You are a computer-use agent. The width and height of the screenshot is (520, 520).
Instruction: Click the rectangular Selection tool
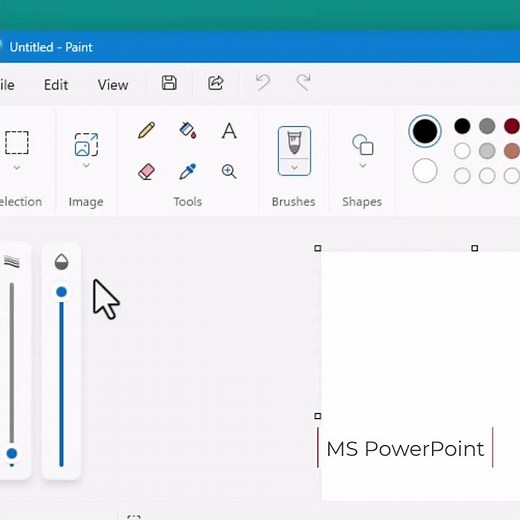[x=17, y=143]
